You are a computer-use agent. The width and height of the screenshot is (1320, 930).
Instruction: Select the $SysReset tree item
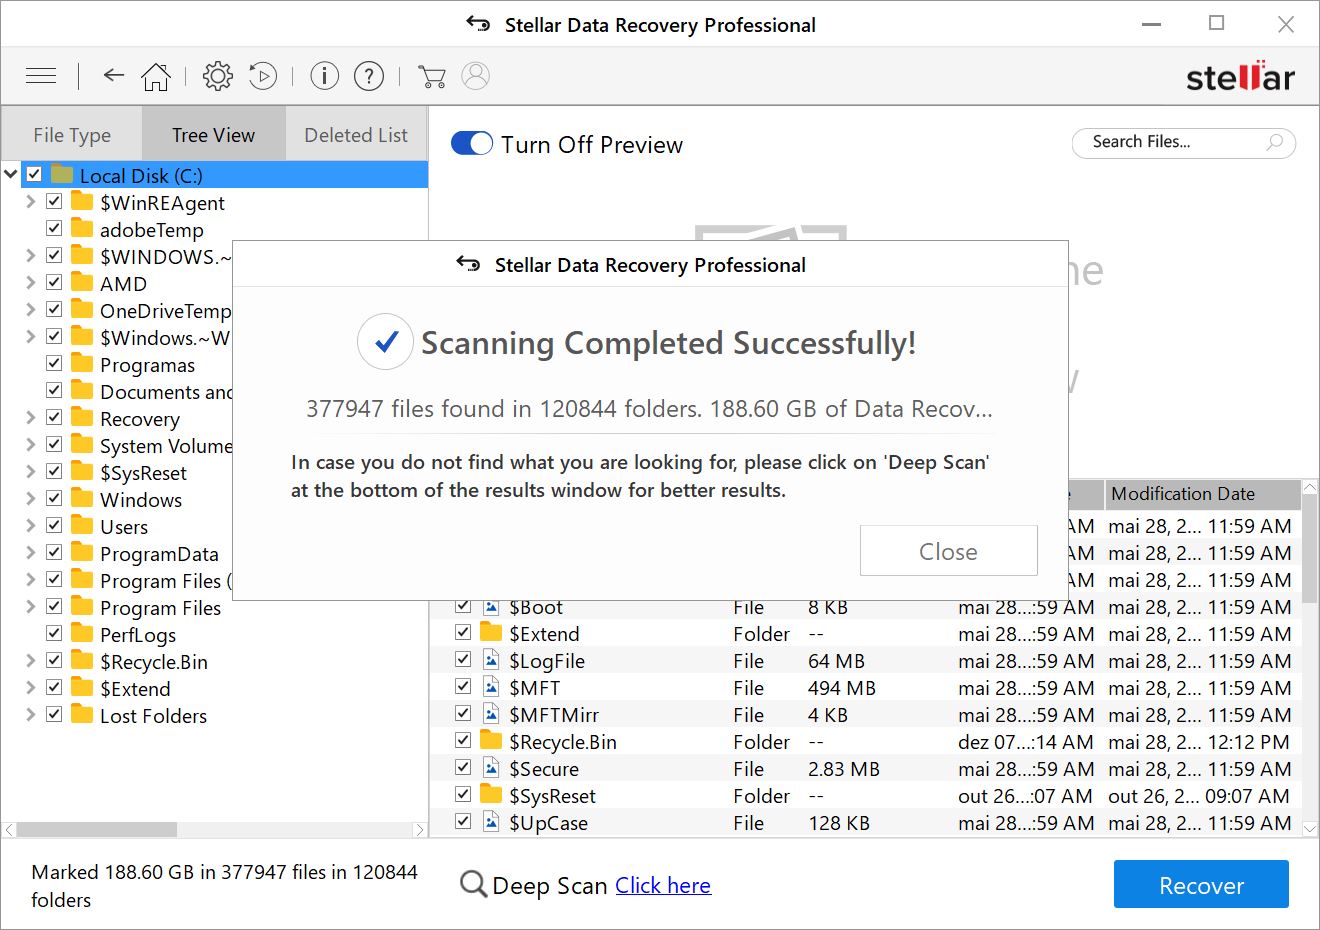coord(143,472)
